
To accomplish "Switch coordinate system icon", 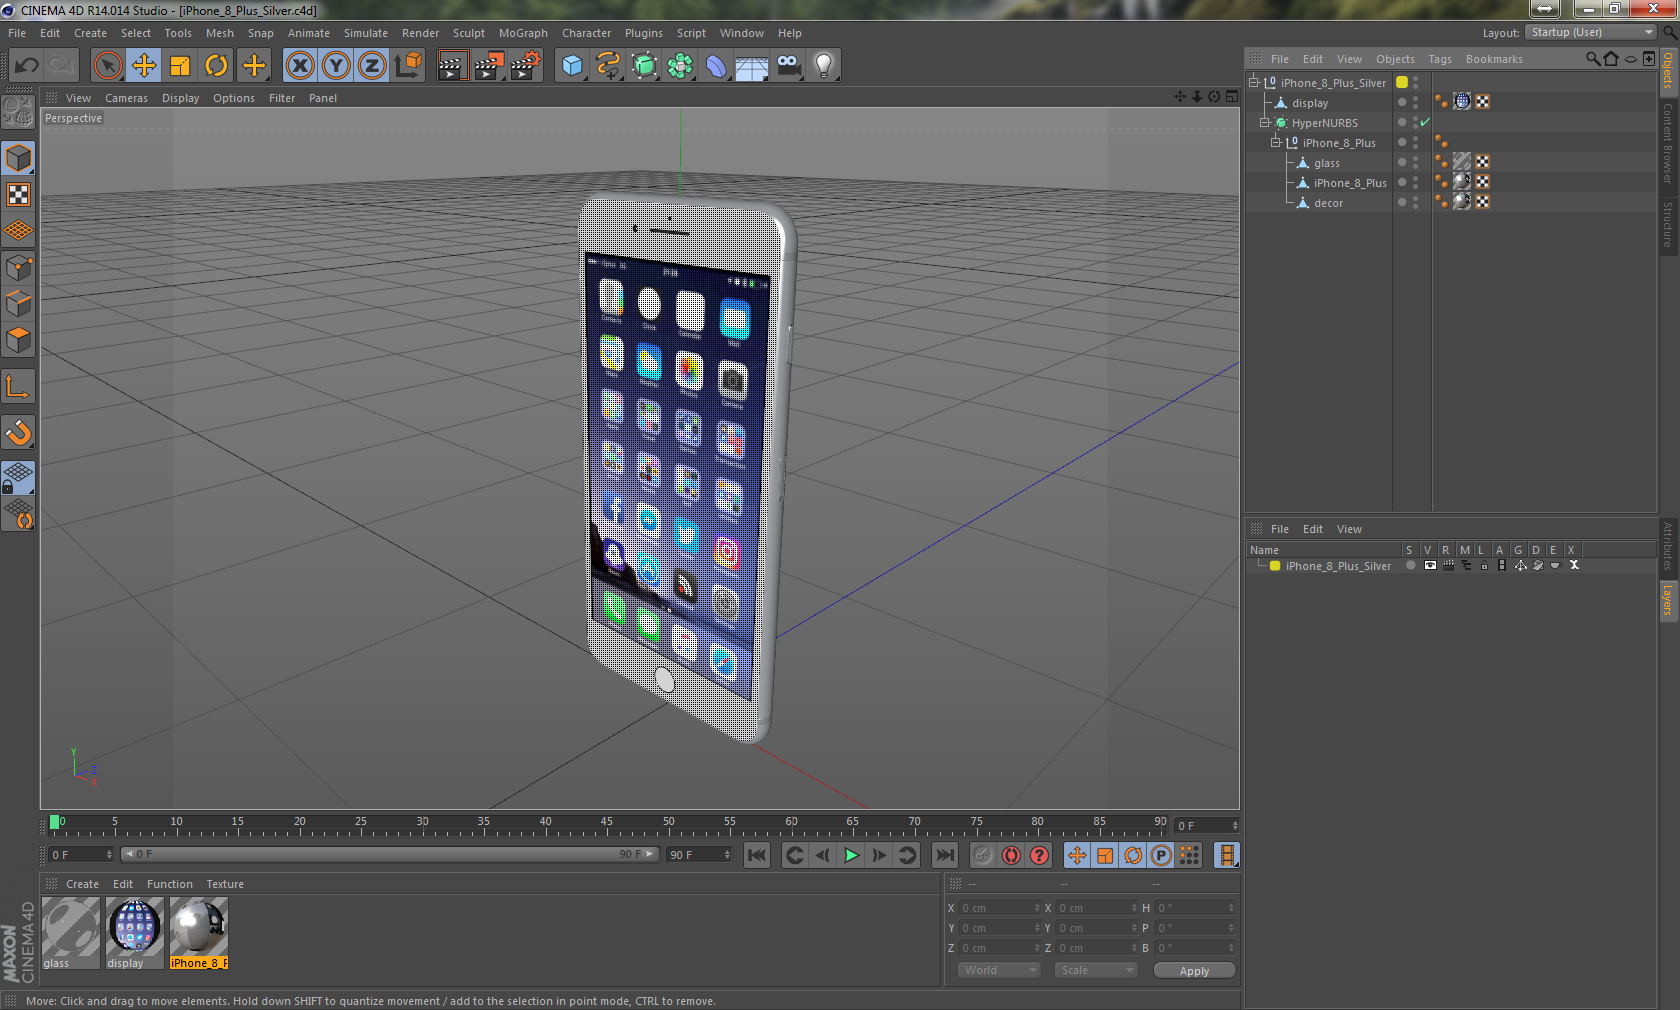I will 408,66.
